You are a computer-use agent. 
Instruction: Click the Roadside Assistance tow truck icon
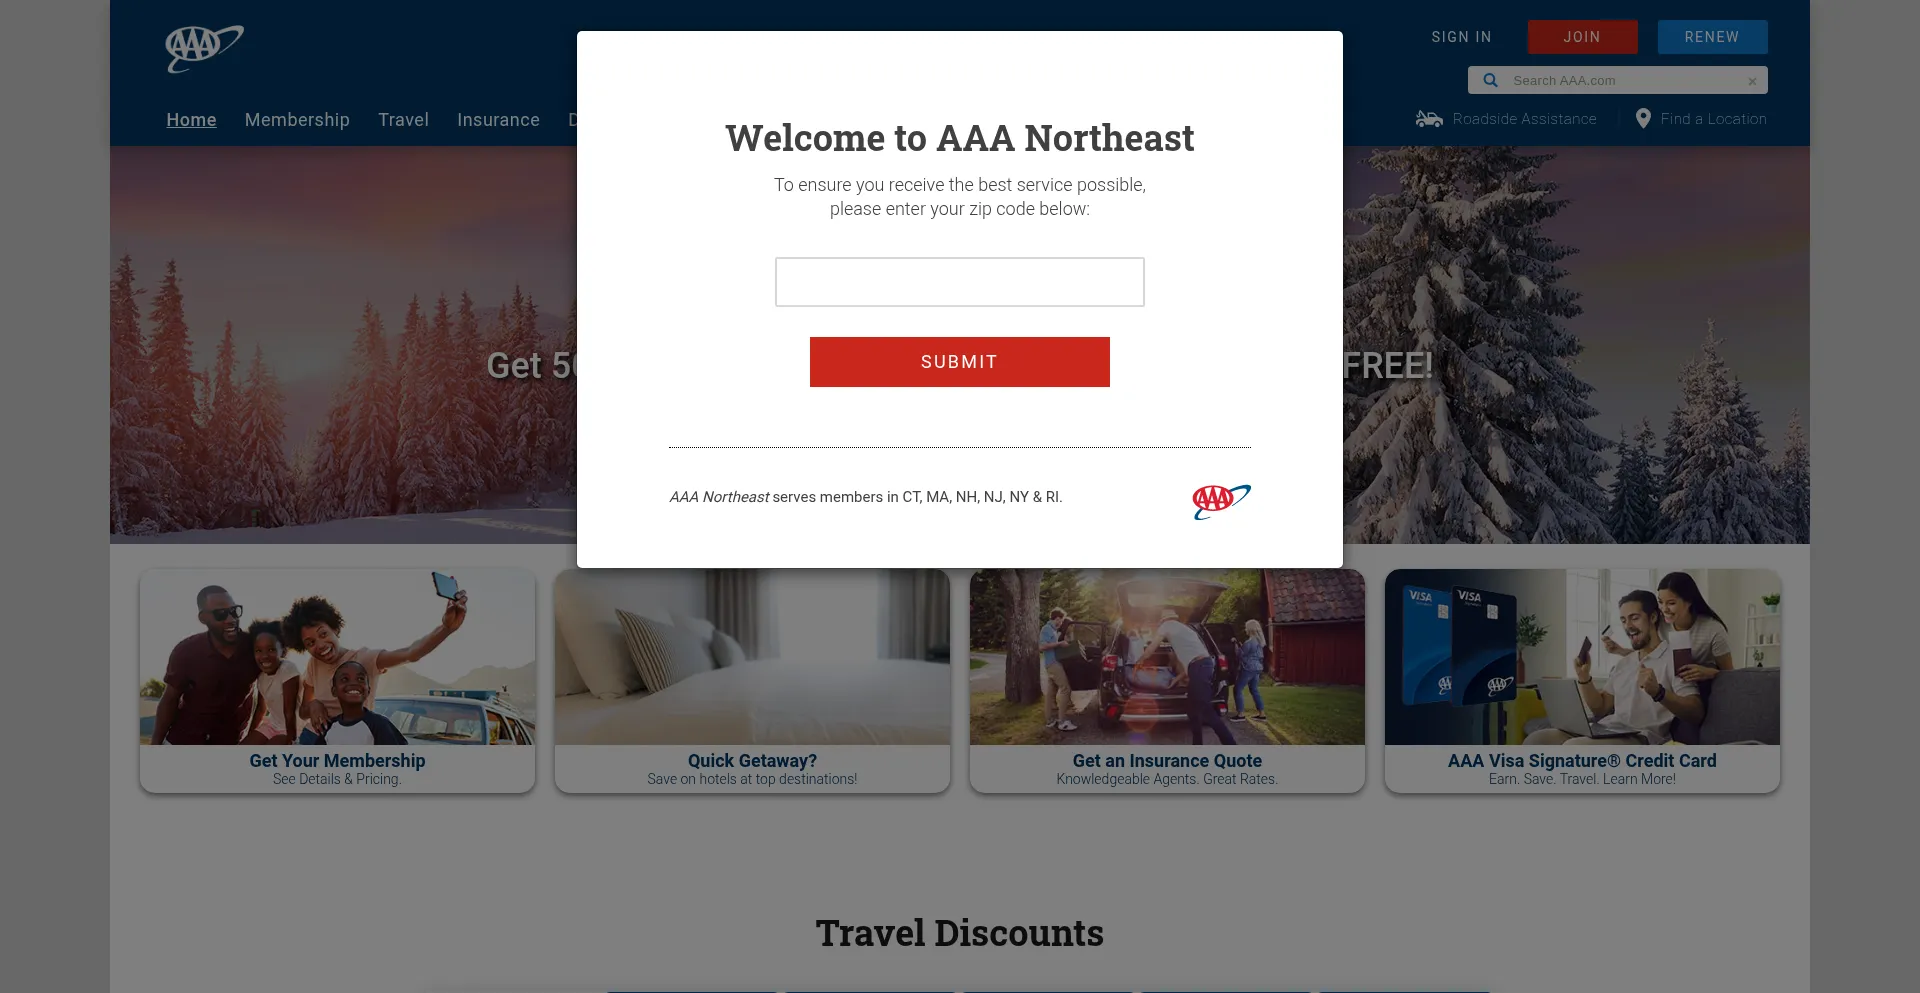tap(1429, 119)
